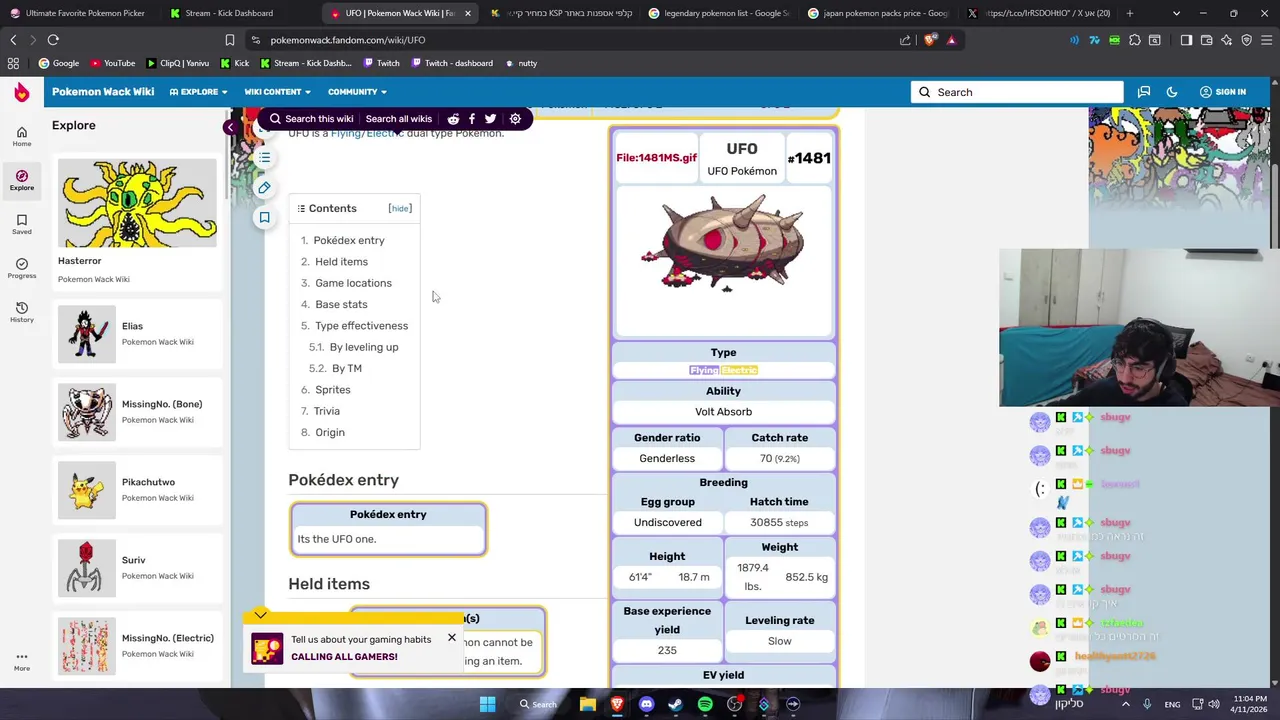Switch to japan pokemon packs price tab

[877, 13]
